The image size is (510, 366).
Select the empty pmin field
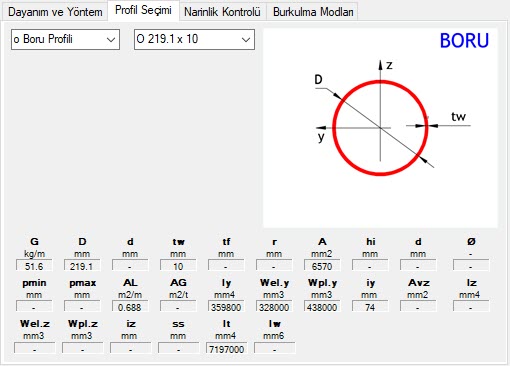[34, 307]
